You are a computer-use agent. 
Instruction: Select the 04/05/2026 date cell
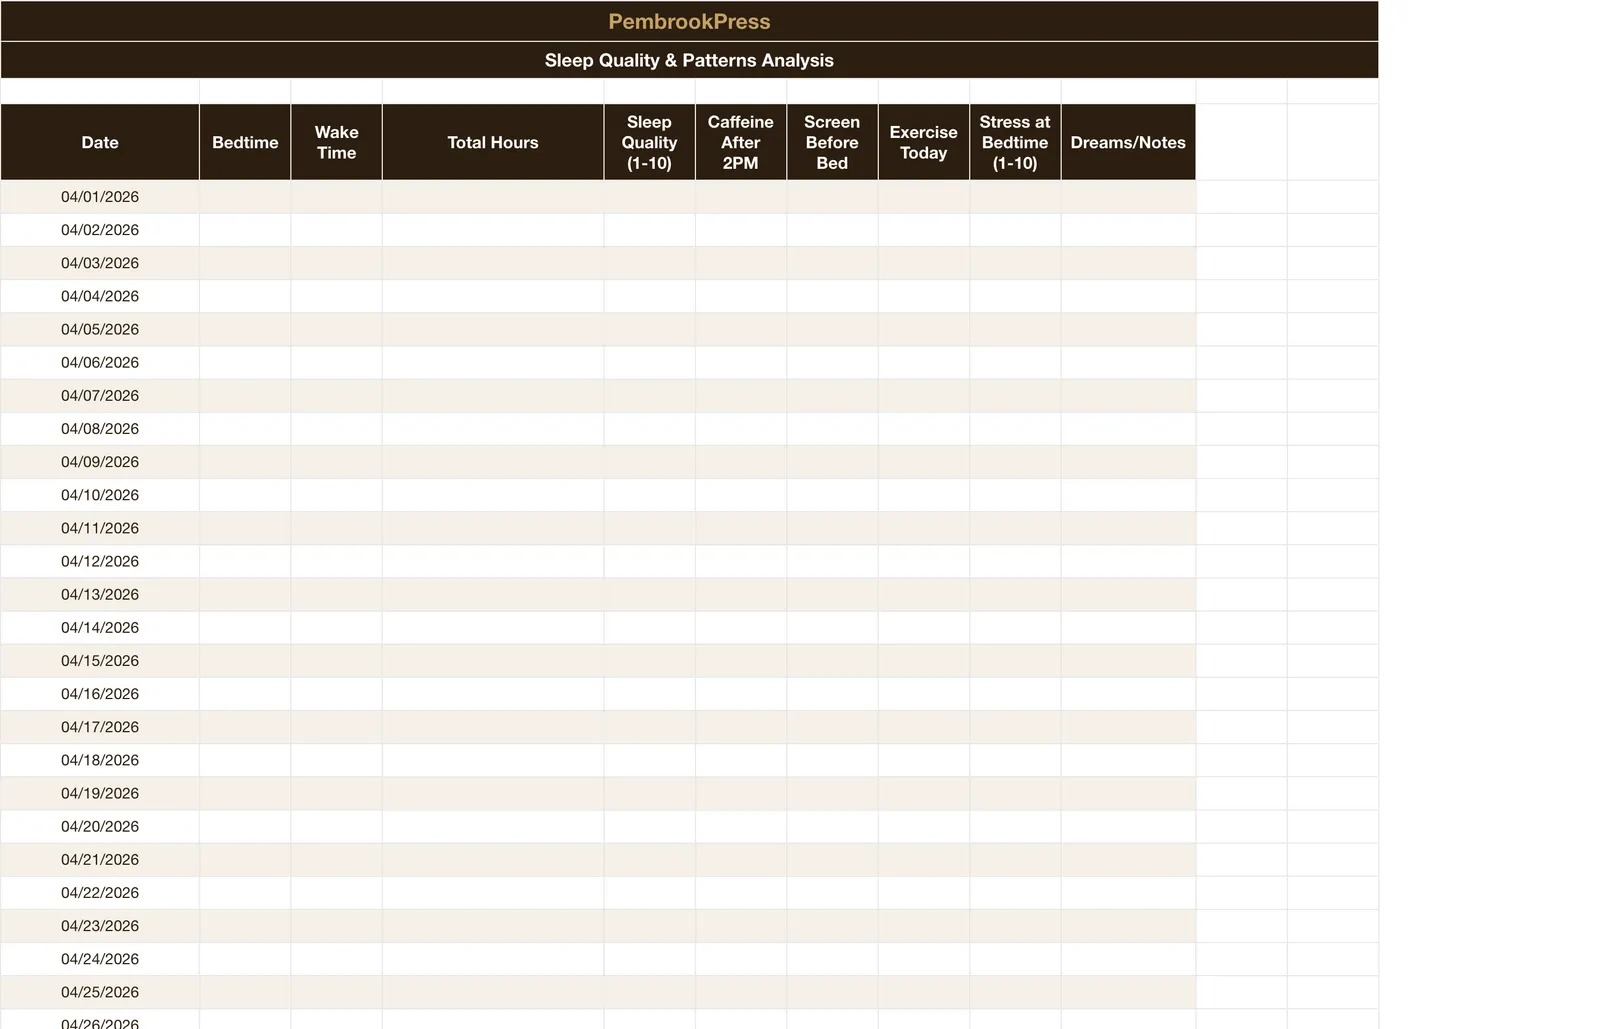coord(100,329)
